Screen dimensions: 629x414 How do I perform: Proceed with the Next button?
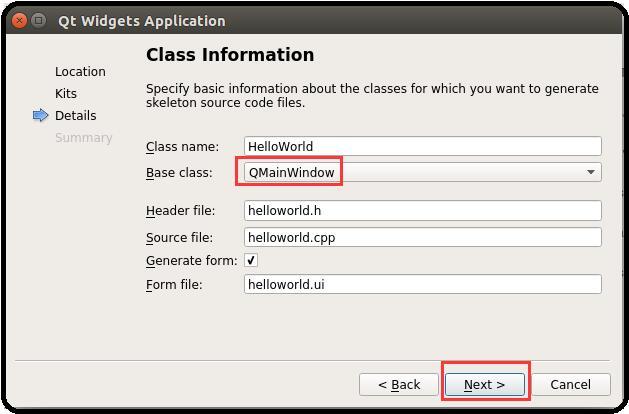485,384
